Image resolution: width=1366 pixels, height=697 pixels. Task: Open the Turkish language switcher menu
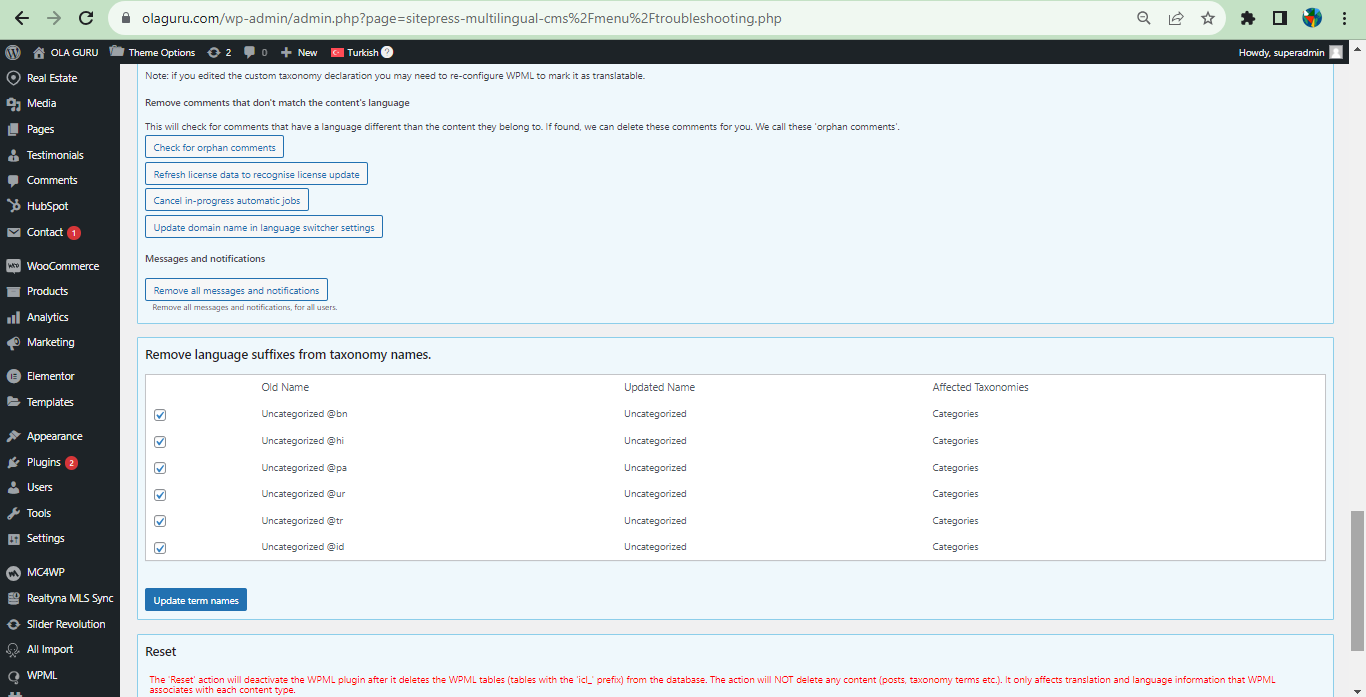pyautogui.click(x=355, y=52)
